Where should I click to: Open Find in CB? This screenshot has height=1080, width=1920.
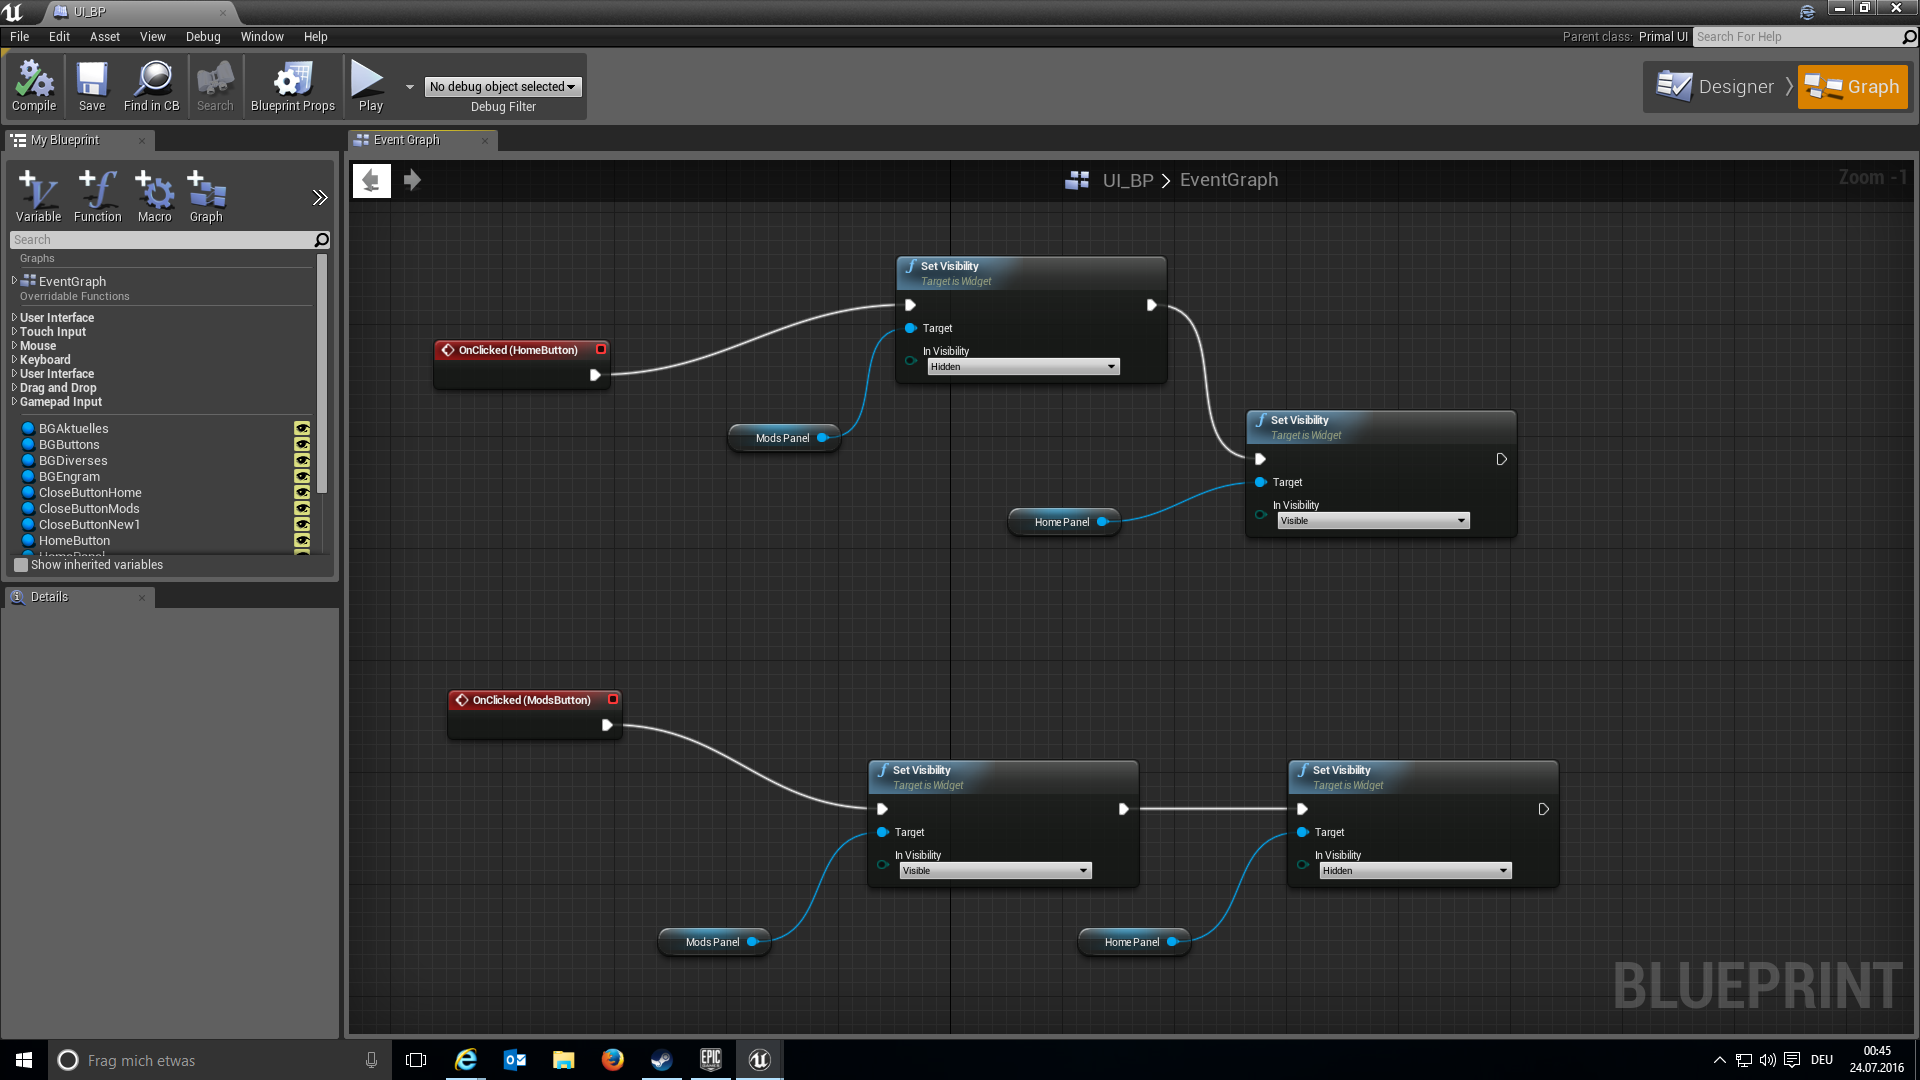152,86
